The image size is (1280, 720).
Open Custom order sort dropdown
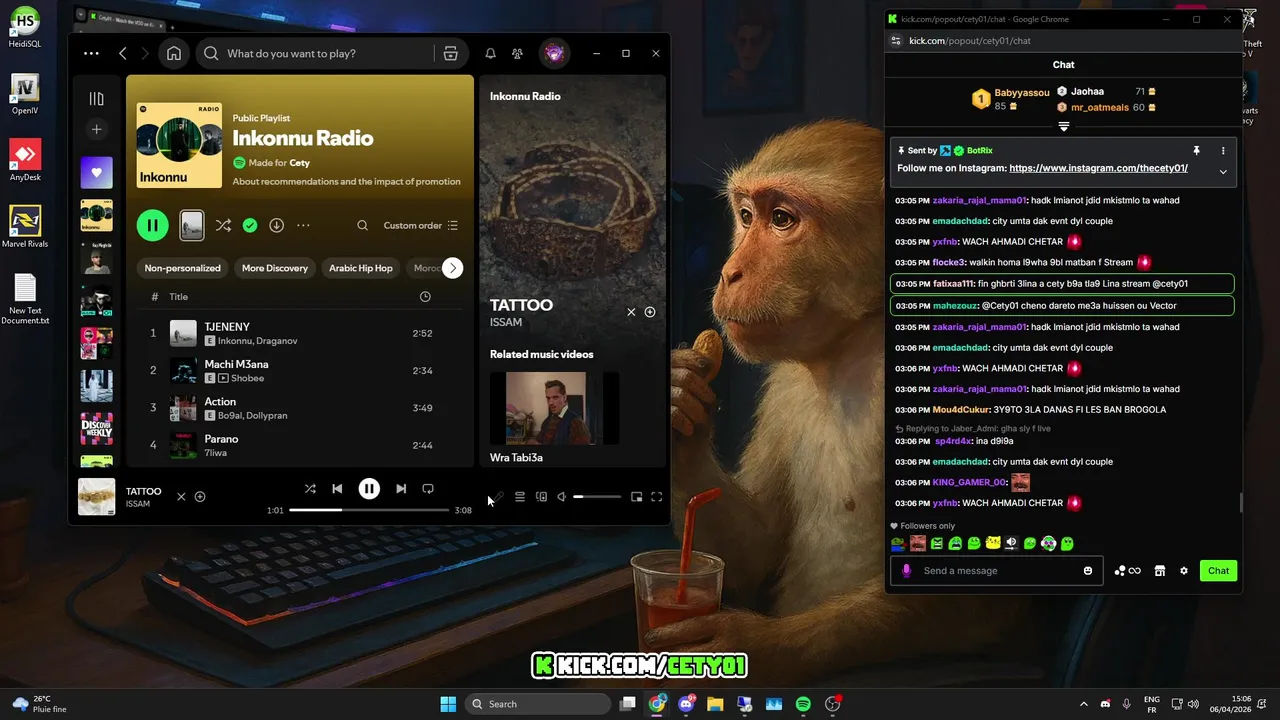pos(421,225)
